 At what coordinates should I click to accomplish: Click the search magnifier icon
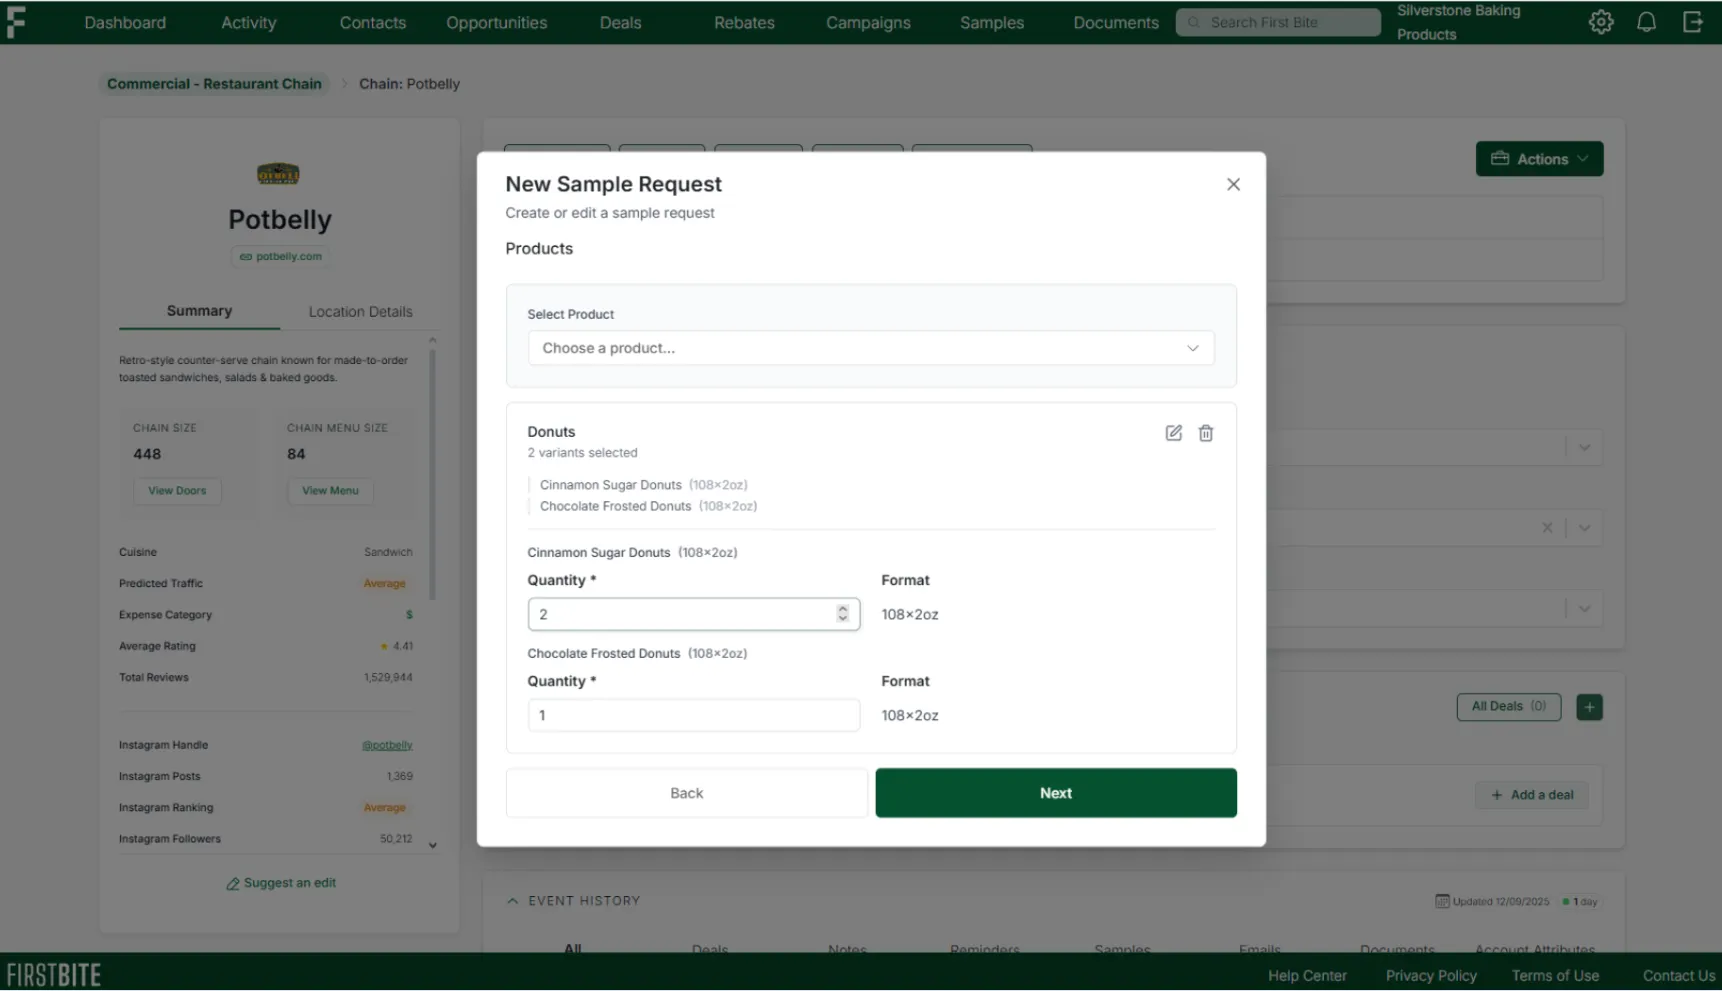(1194, 22)
